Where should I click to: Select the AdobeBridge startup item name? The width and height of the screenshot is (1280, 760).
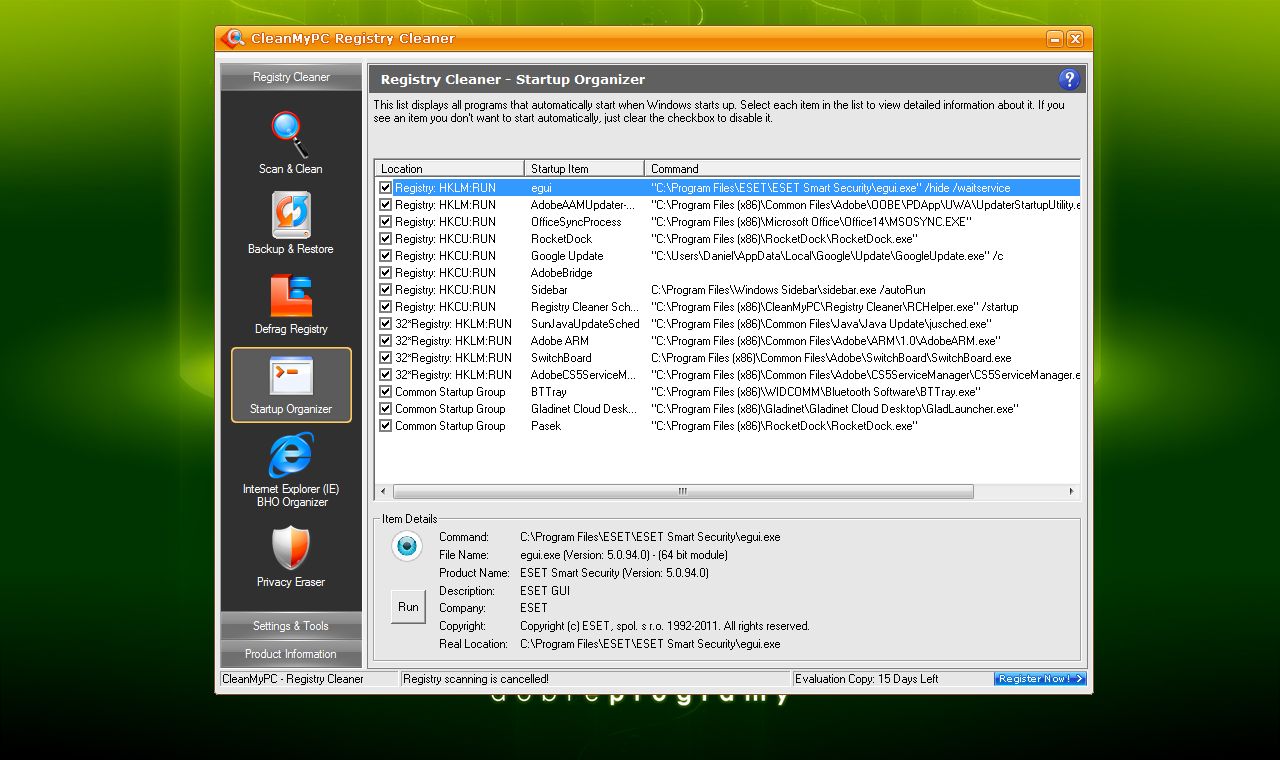click(x=562, y=273)
